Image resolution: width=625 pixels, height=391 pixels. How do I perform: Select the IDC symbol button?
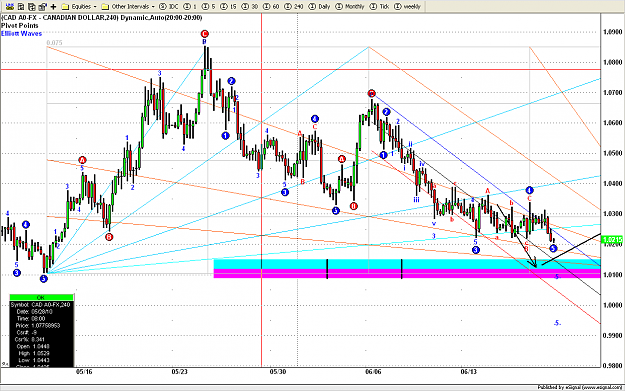[168, 6]
